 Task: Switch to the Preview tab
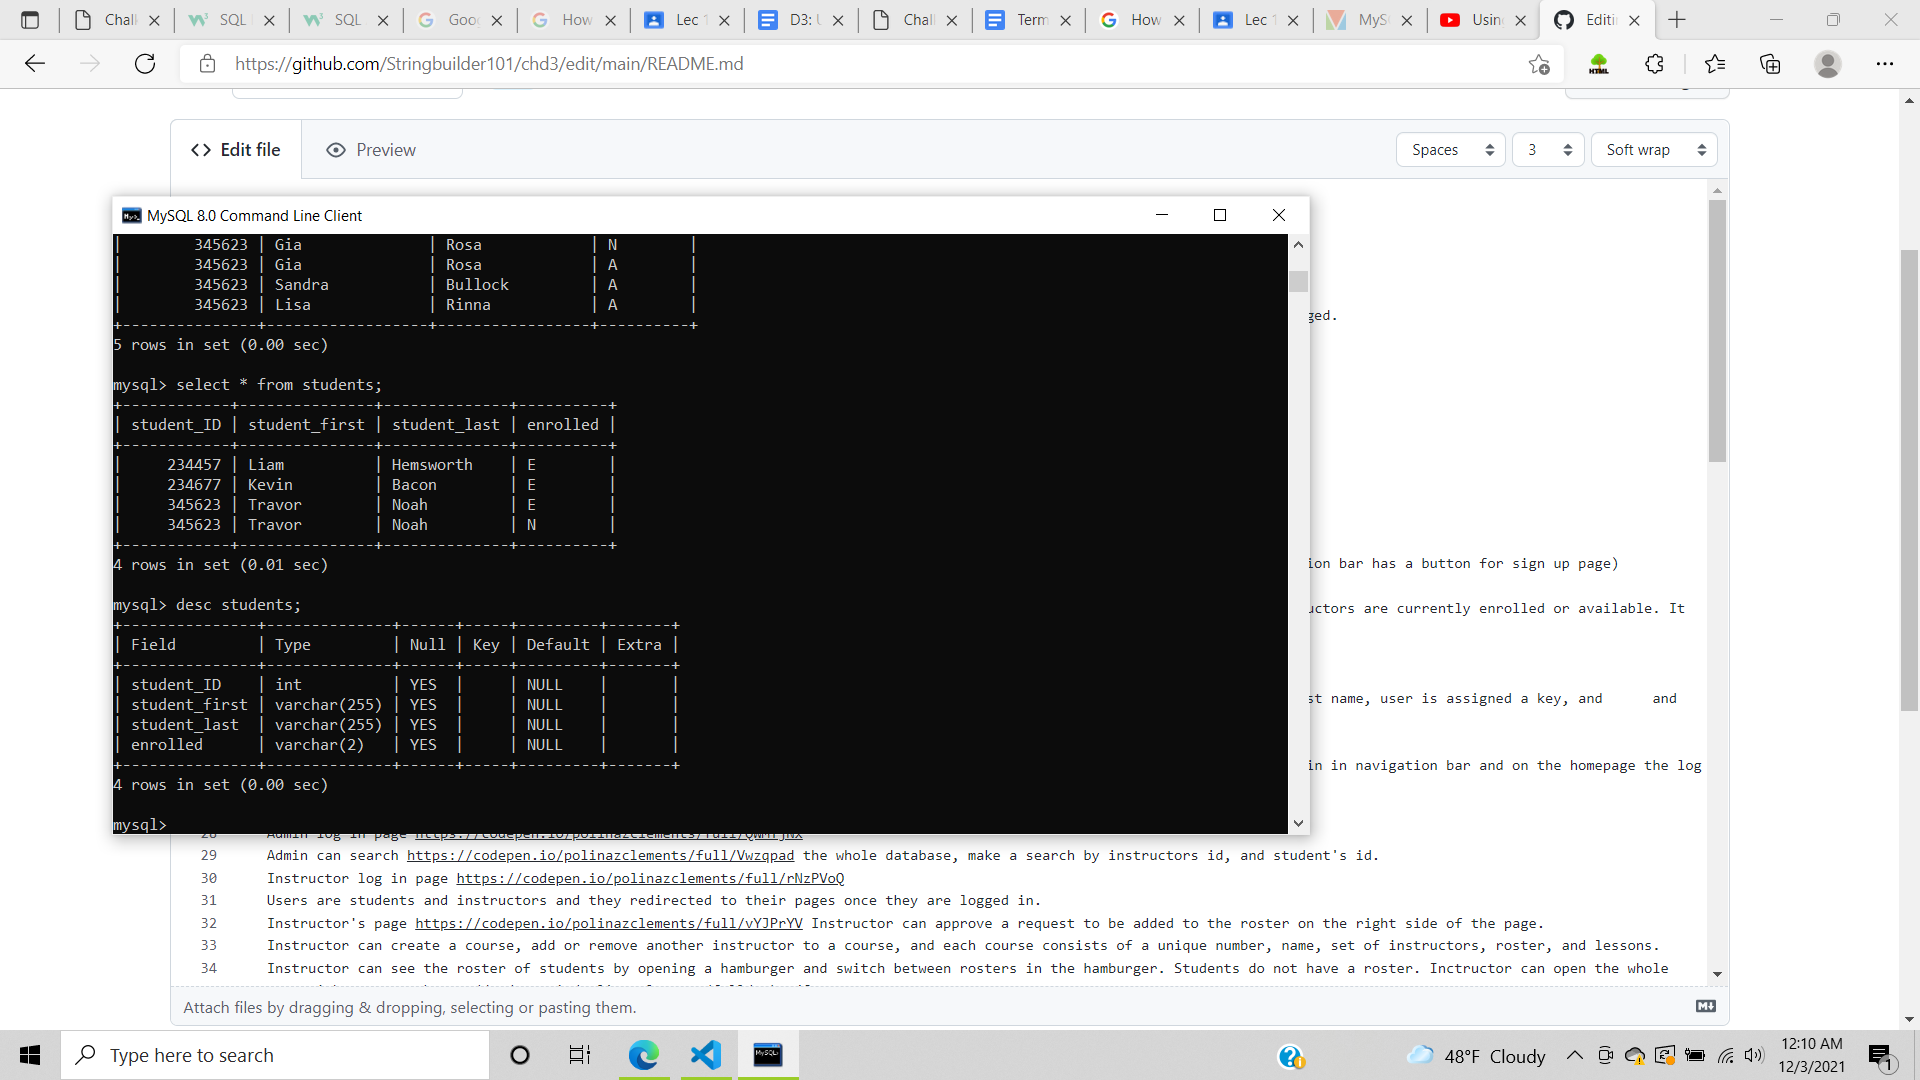tap(370, 149)
